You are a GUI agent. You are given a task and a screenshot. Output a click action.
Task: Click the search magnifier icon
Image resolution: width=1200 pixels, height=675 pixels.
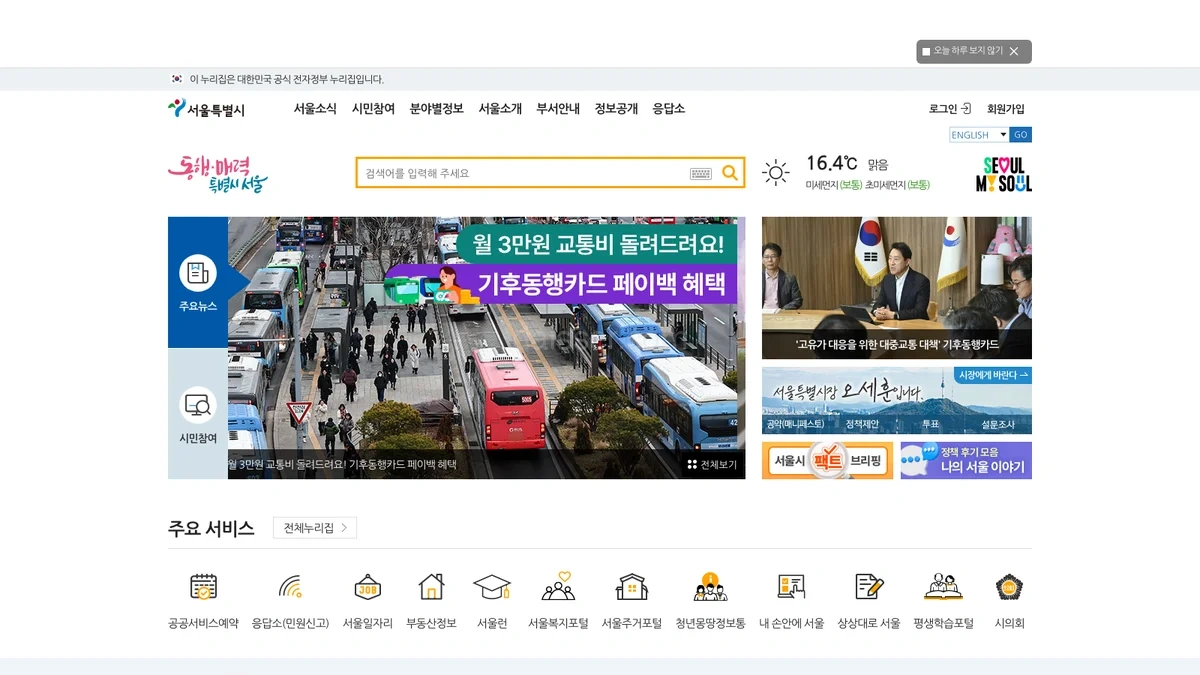730,173
